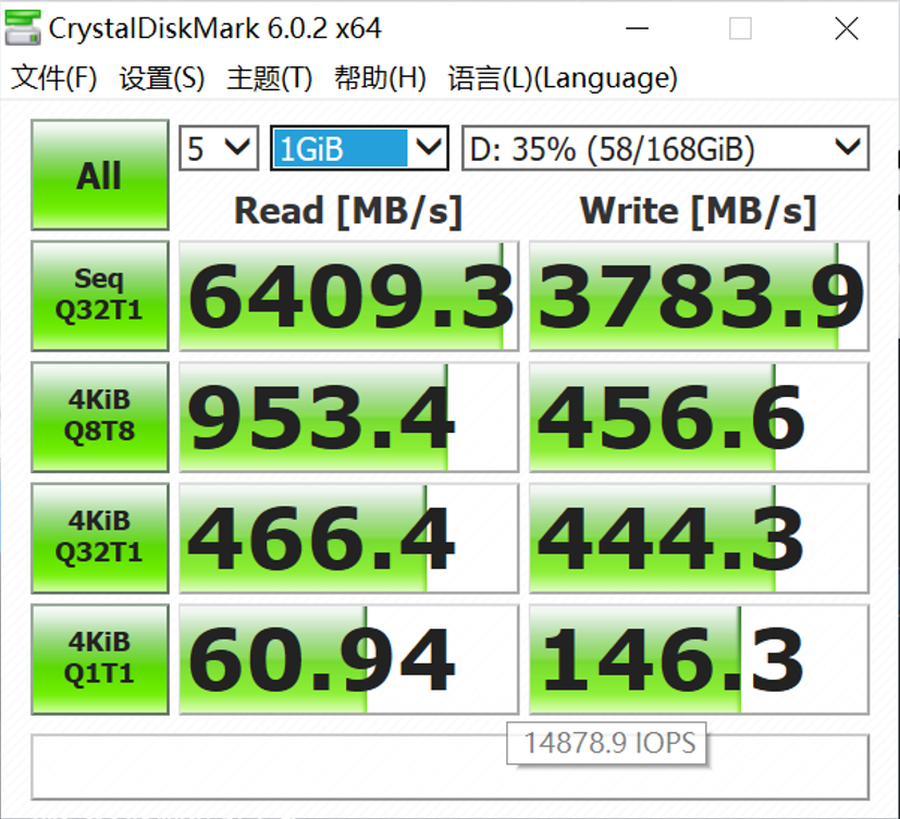Expand the 1GiB test size dropdown

tap(359, 148)
